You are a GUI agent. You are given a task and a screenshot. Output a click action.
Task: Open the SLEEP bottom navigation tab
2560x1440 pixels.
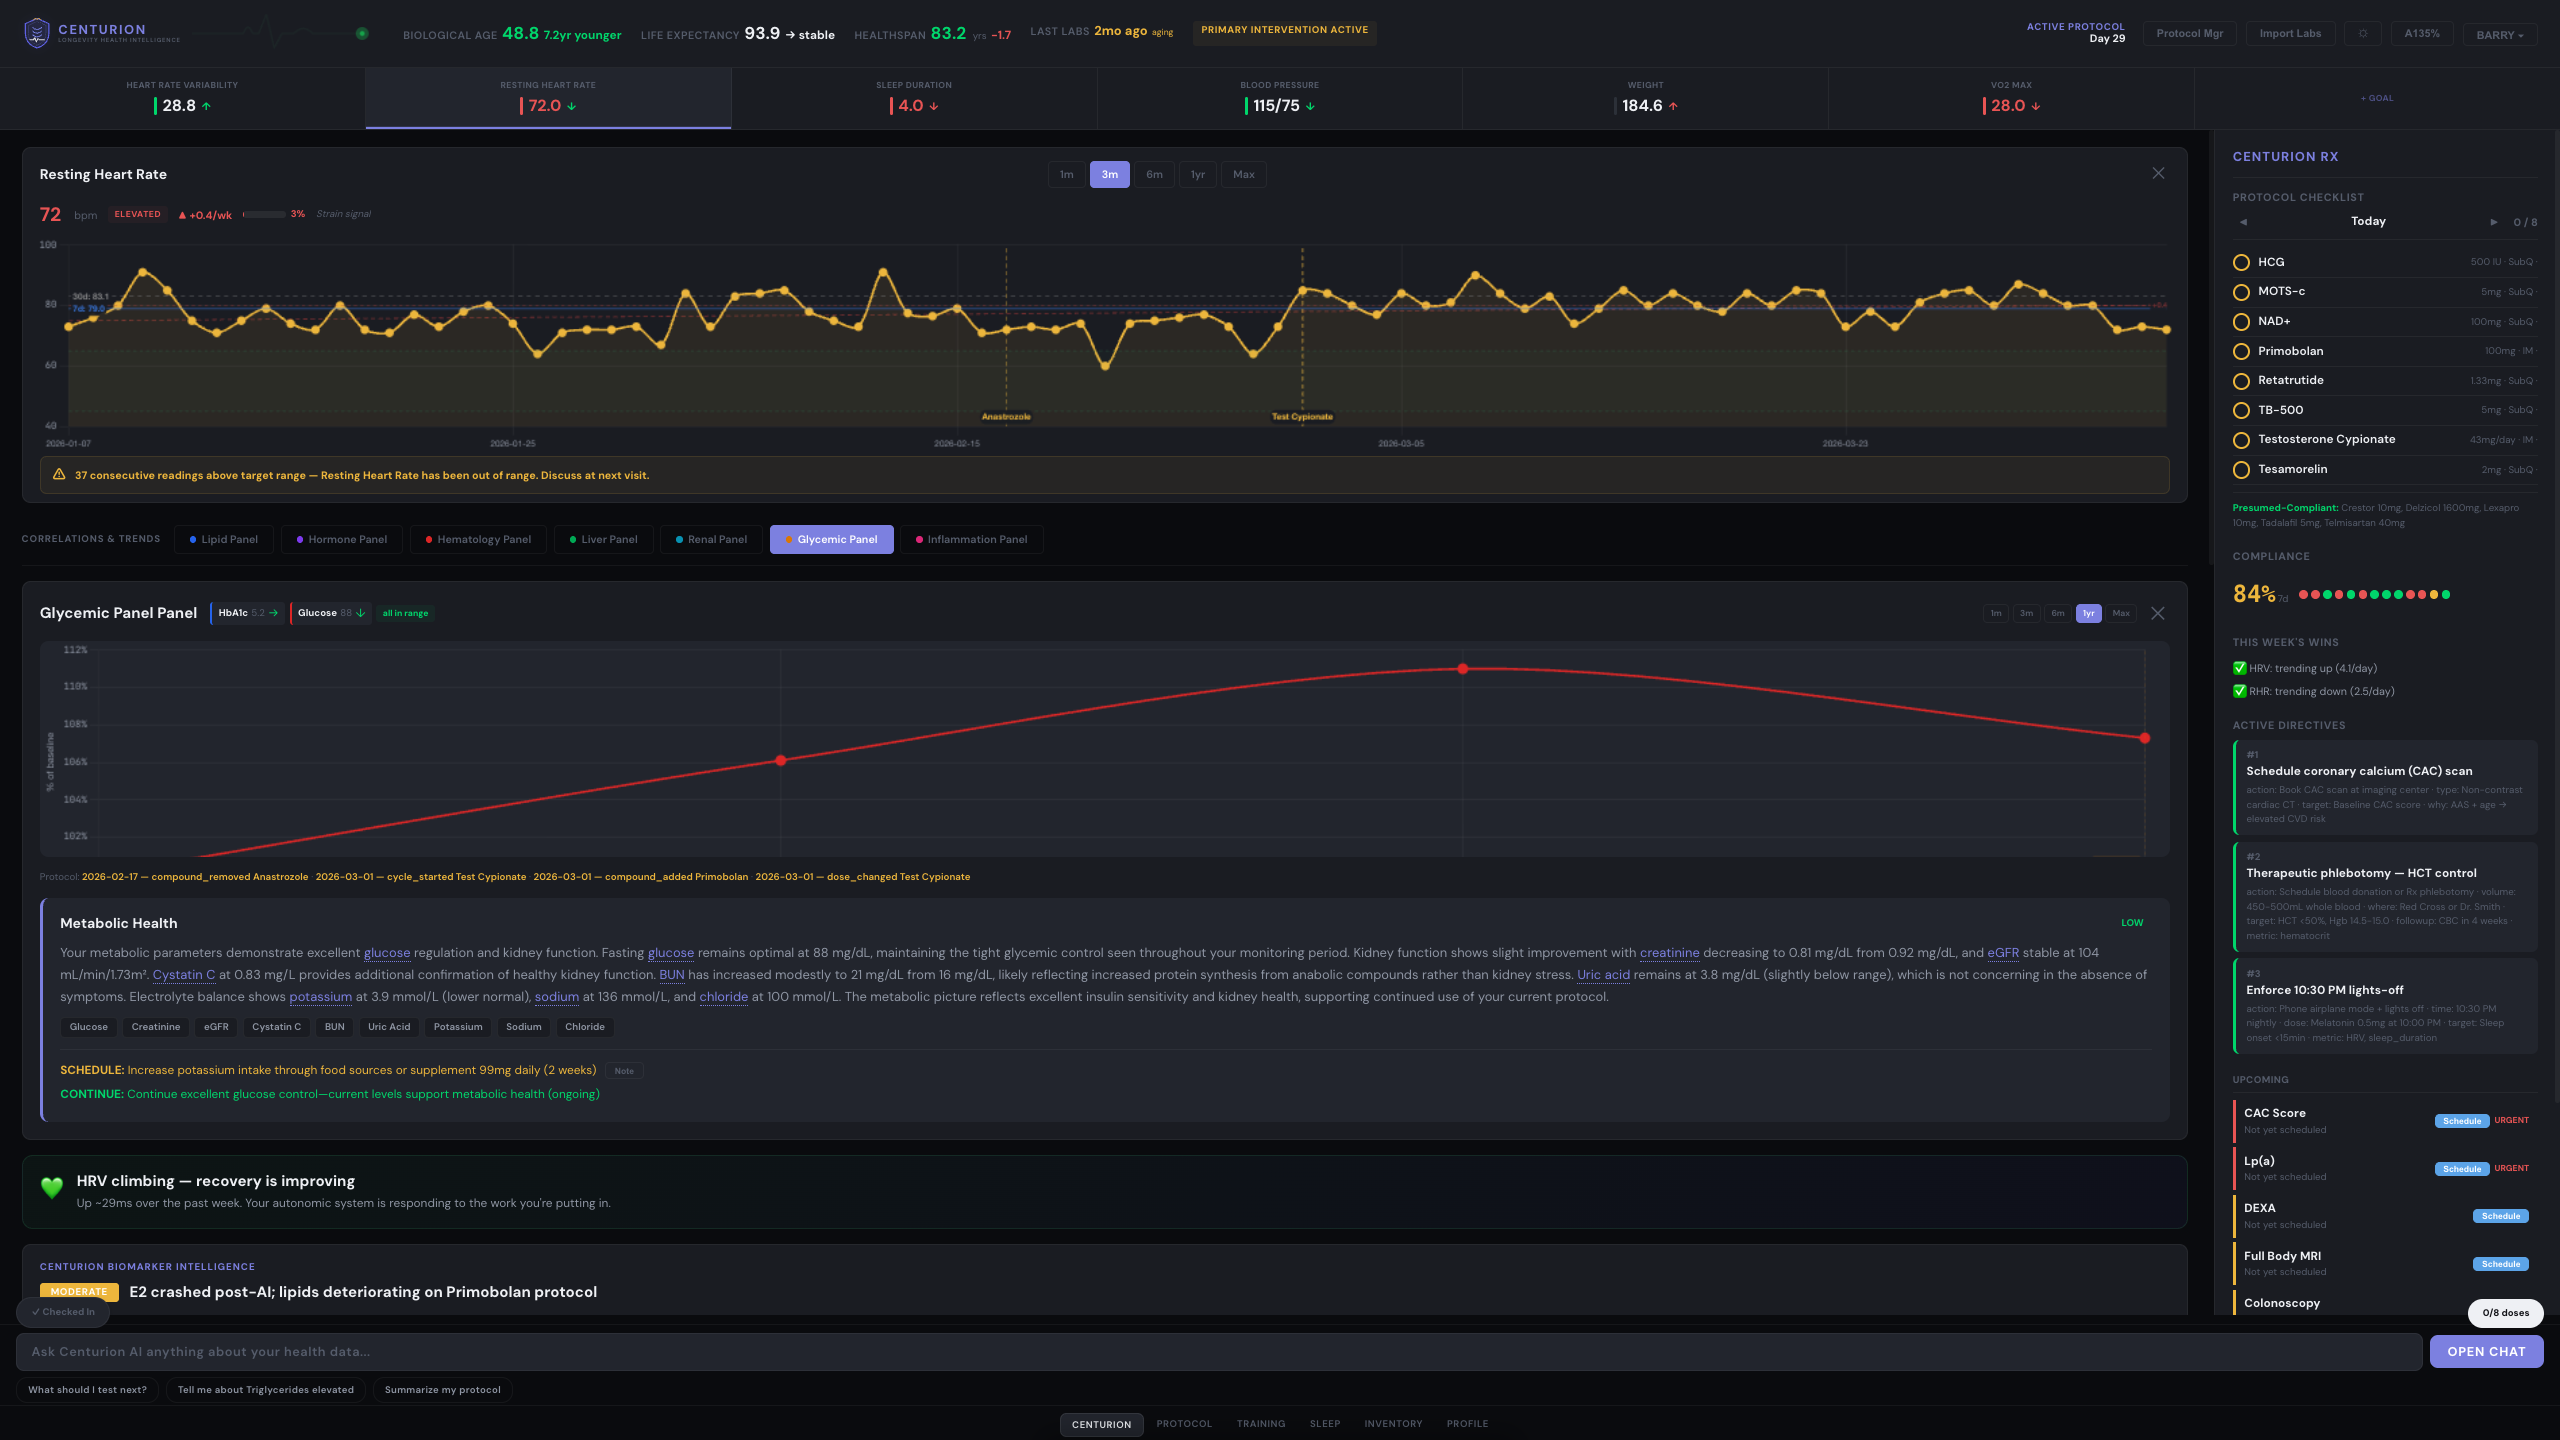1324,1424
